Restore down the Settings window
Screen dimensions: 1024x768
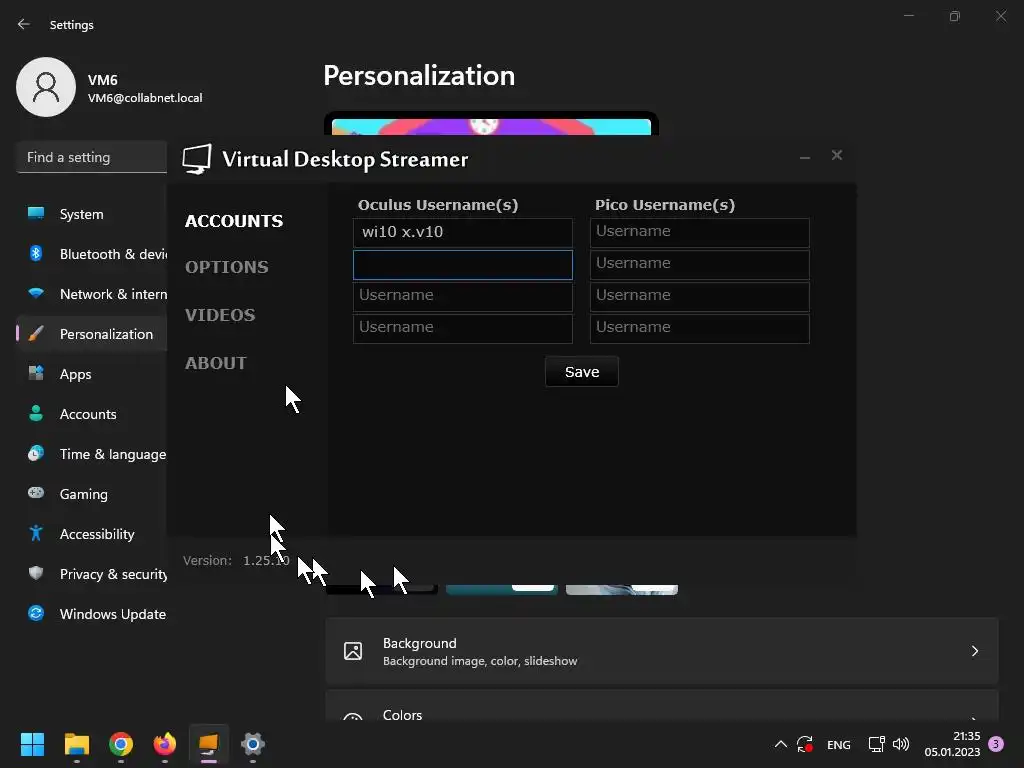coord(955,16)
